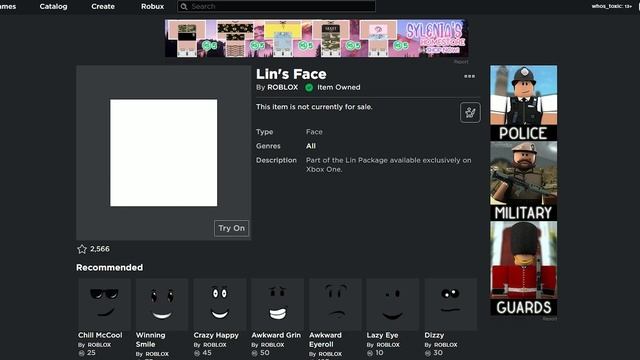Open the three-dot options menu

click(x=469, y=76)
